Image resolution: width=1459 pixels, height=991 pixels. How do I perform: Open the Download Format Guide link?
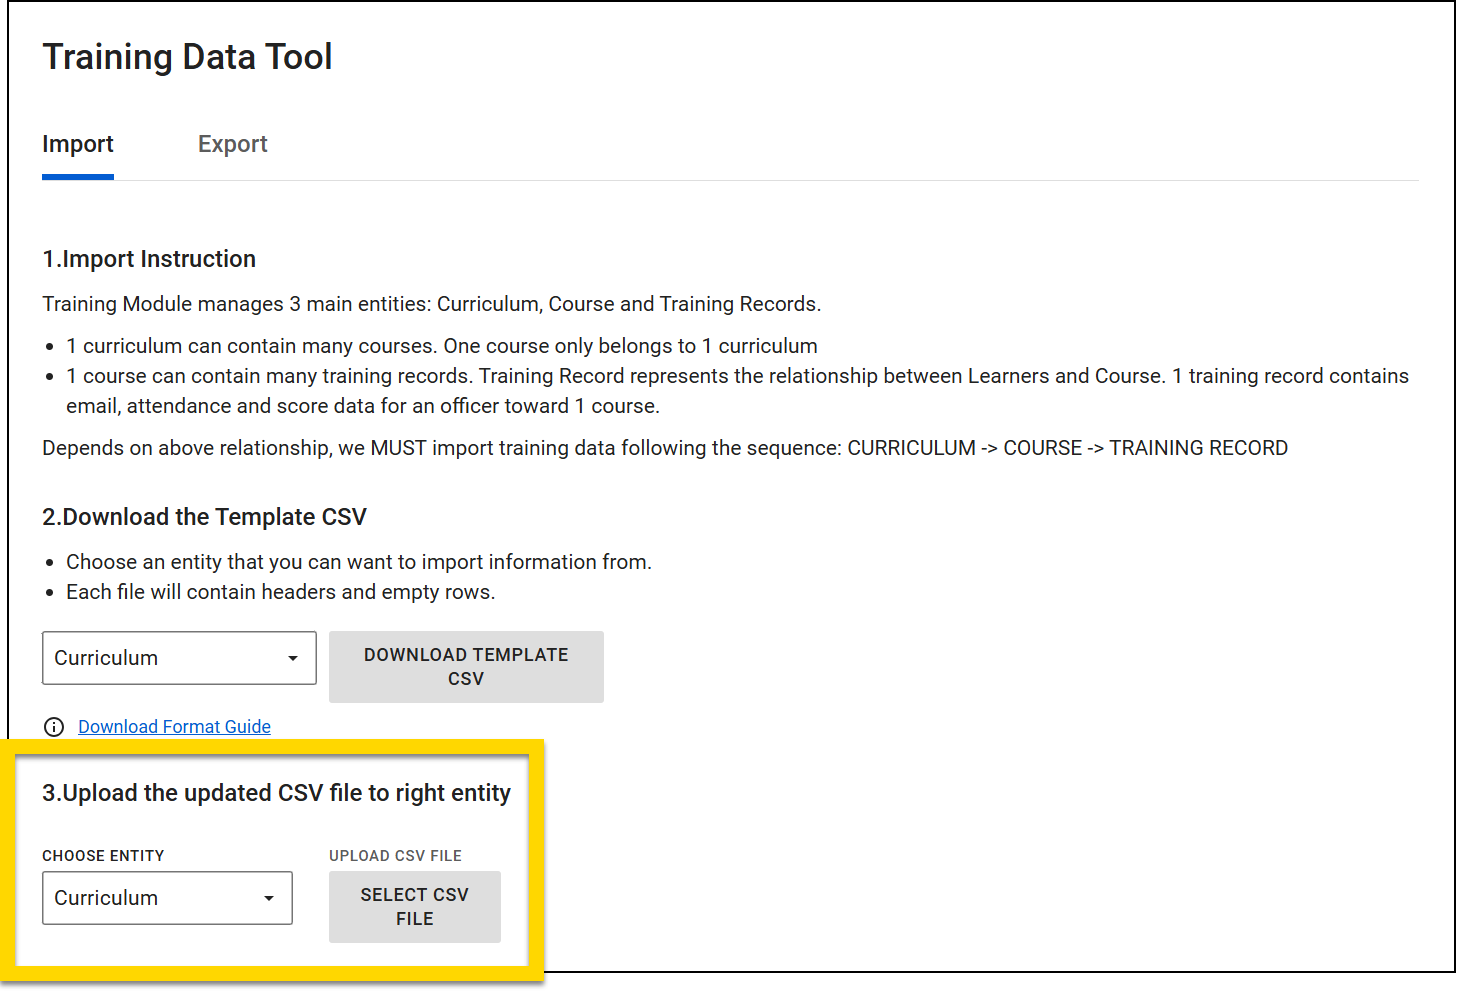click(x=174, y=726)
